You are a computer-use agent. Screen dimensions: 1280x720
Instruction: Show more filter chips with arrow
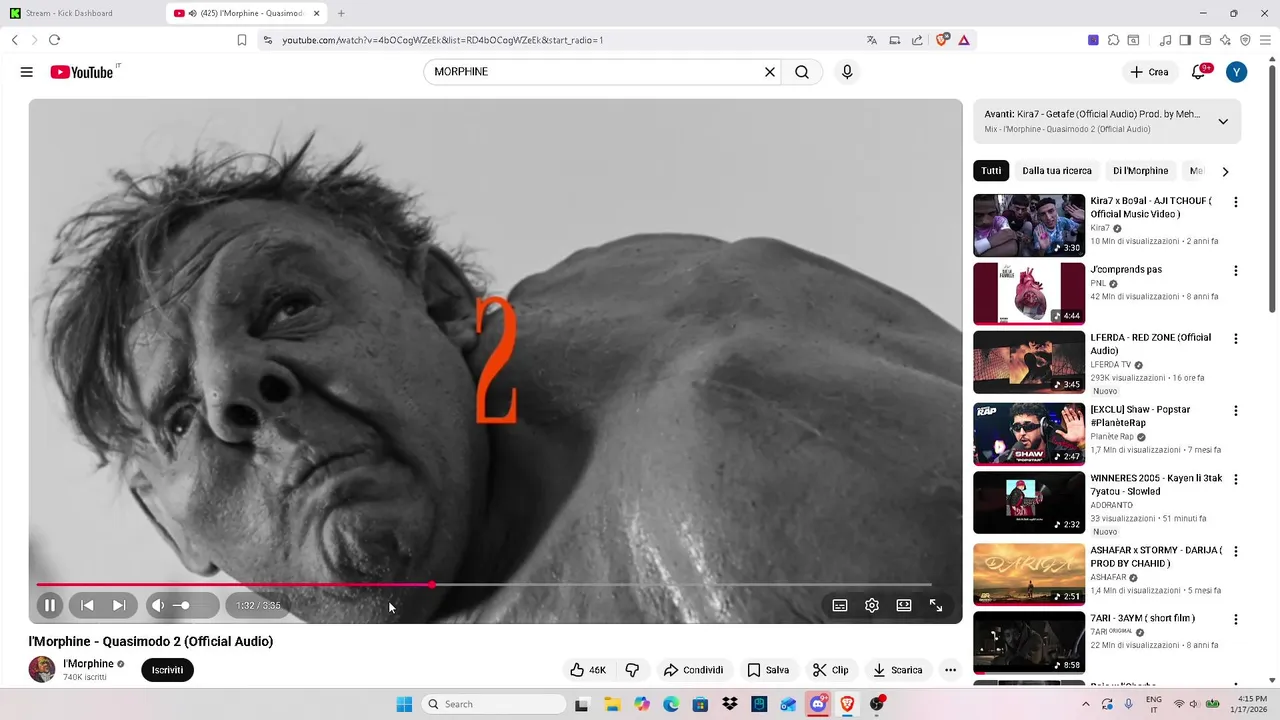point(1225,171)
